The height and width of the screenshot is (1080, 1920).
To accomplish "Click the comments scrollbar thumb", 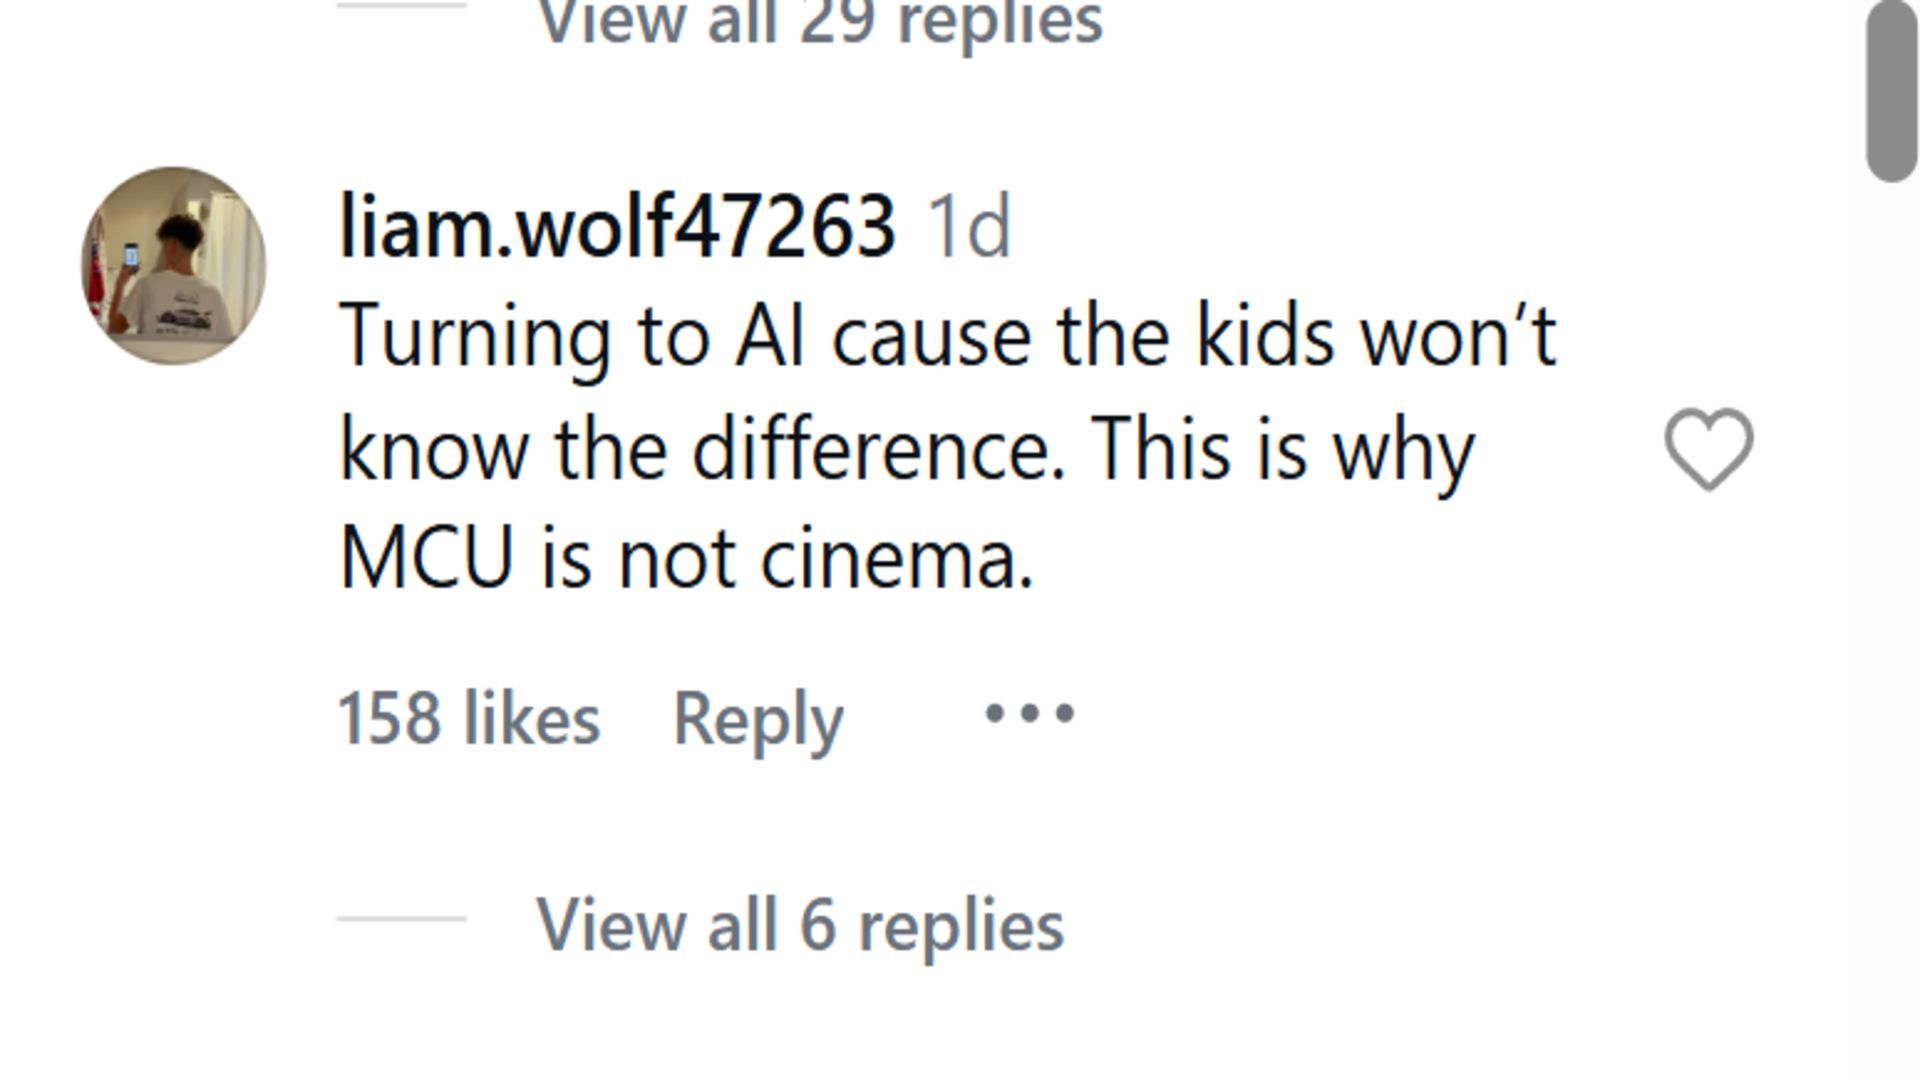I will [1891, 90].
